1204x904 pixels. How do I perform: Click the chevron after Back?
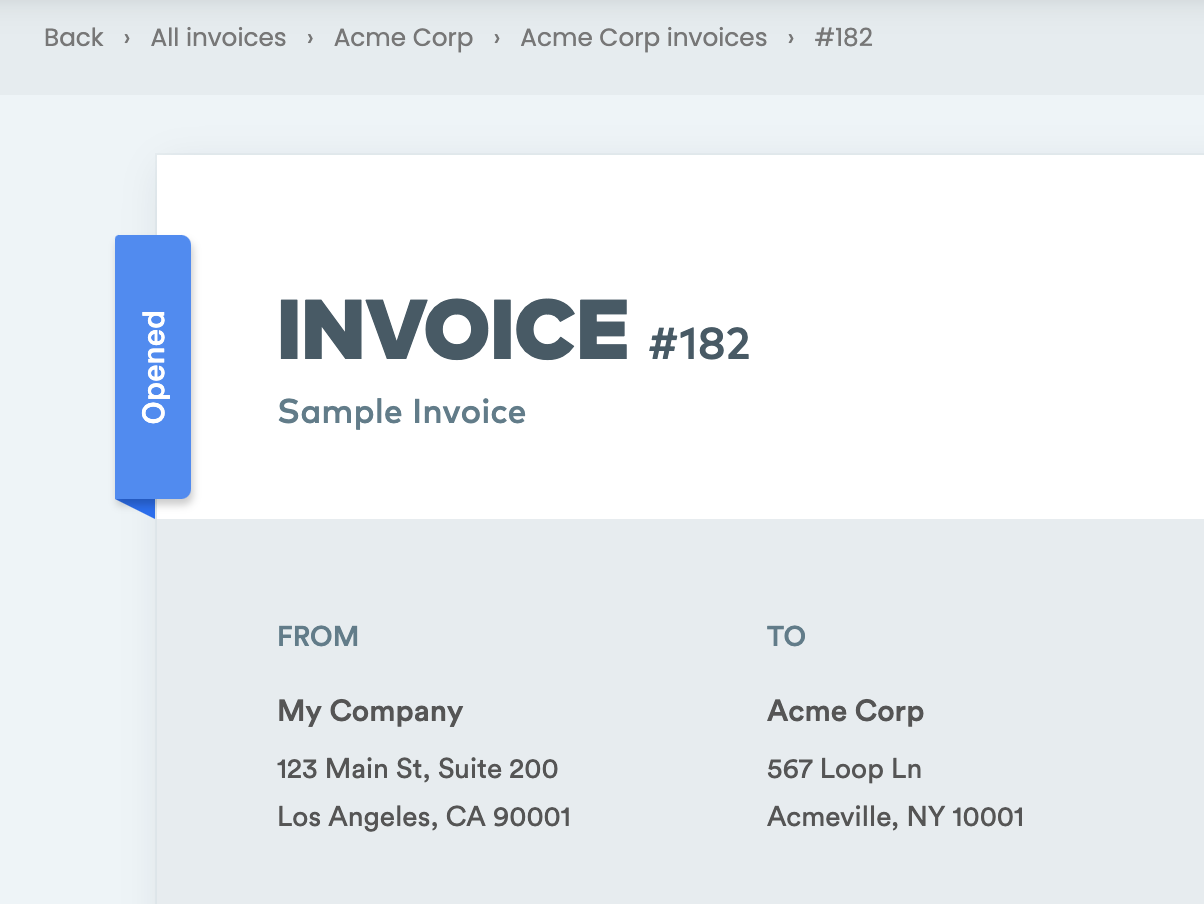click(125, 37)
